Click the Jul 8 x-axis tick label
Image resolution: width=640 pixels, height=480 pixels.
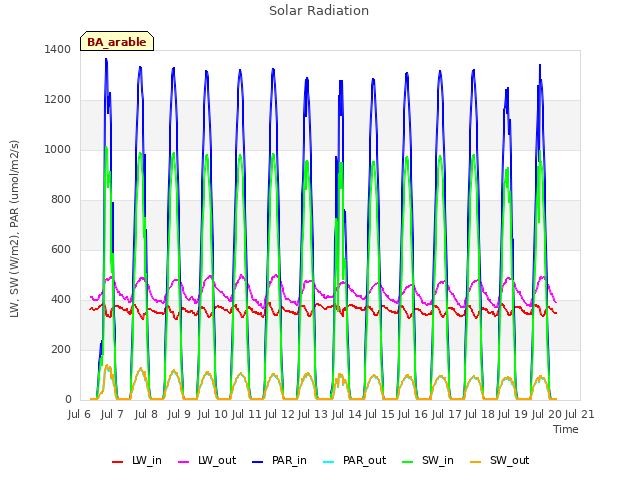[146, 414]
